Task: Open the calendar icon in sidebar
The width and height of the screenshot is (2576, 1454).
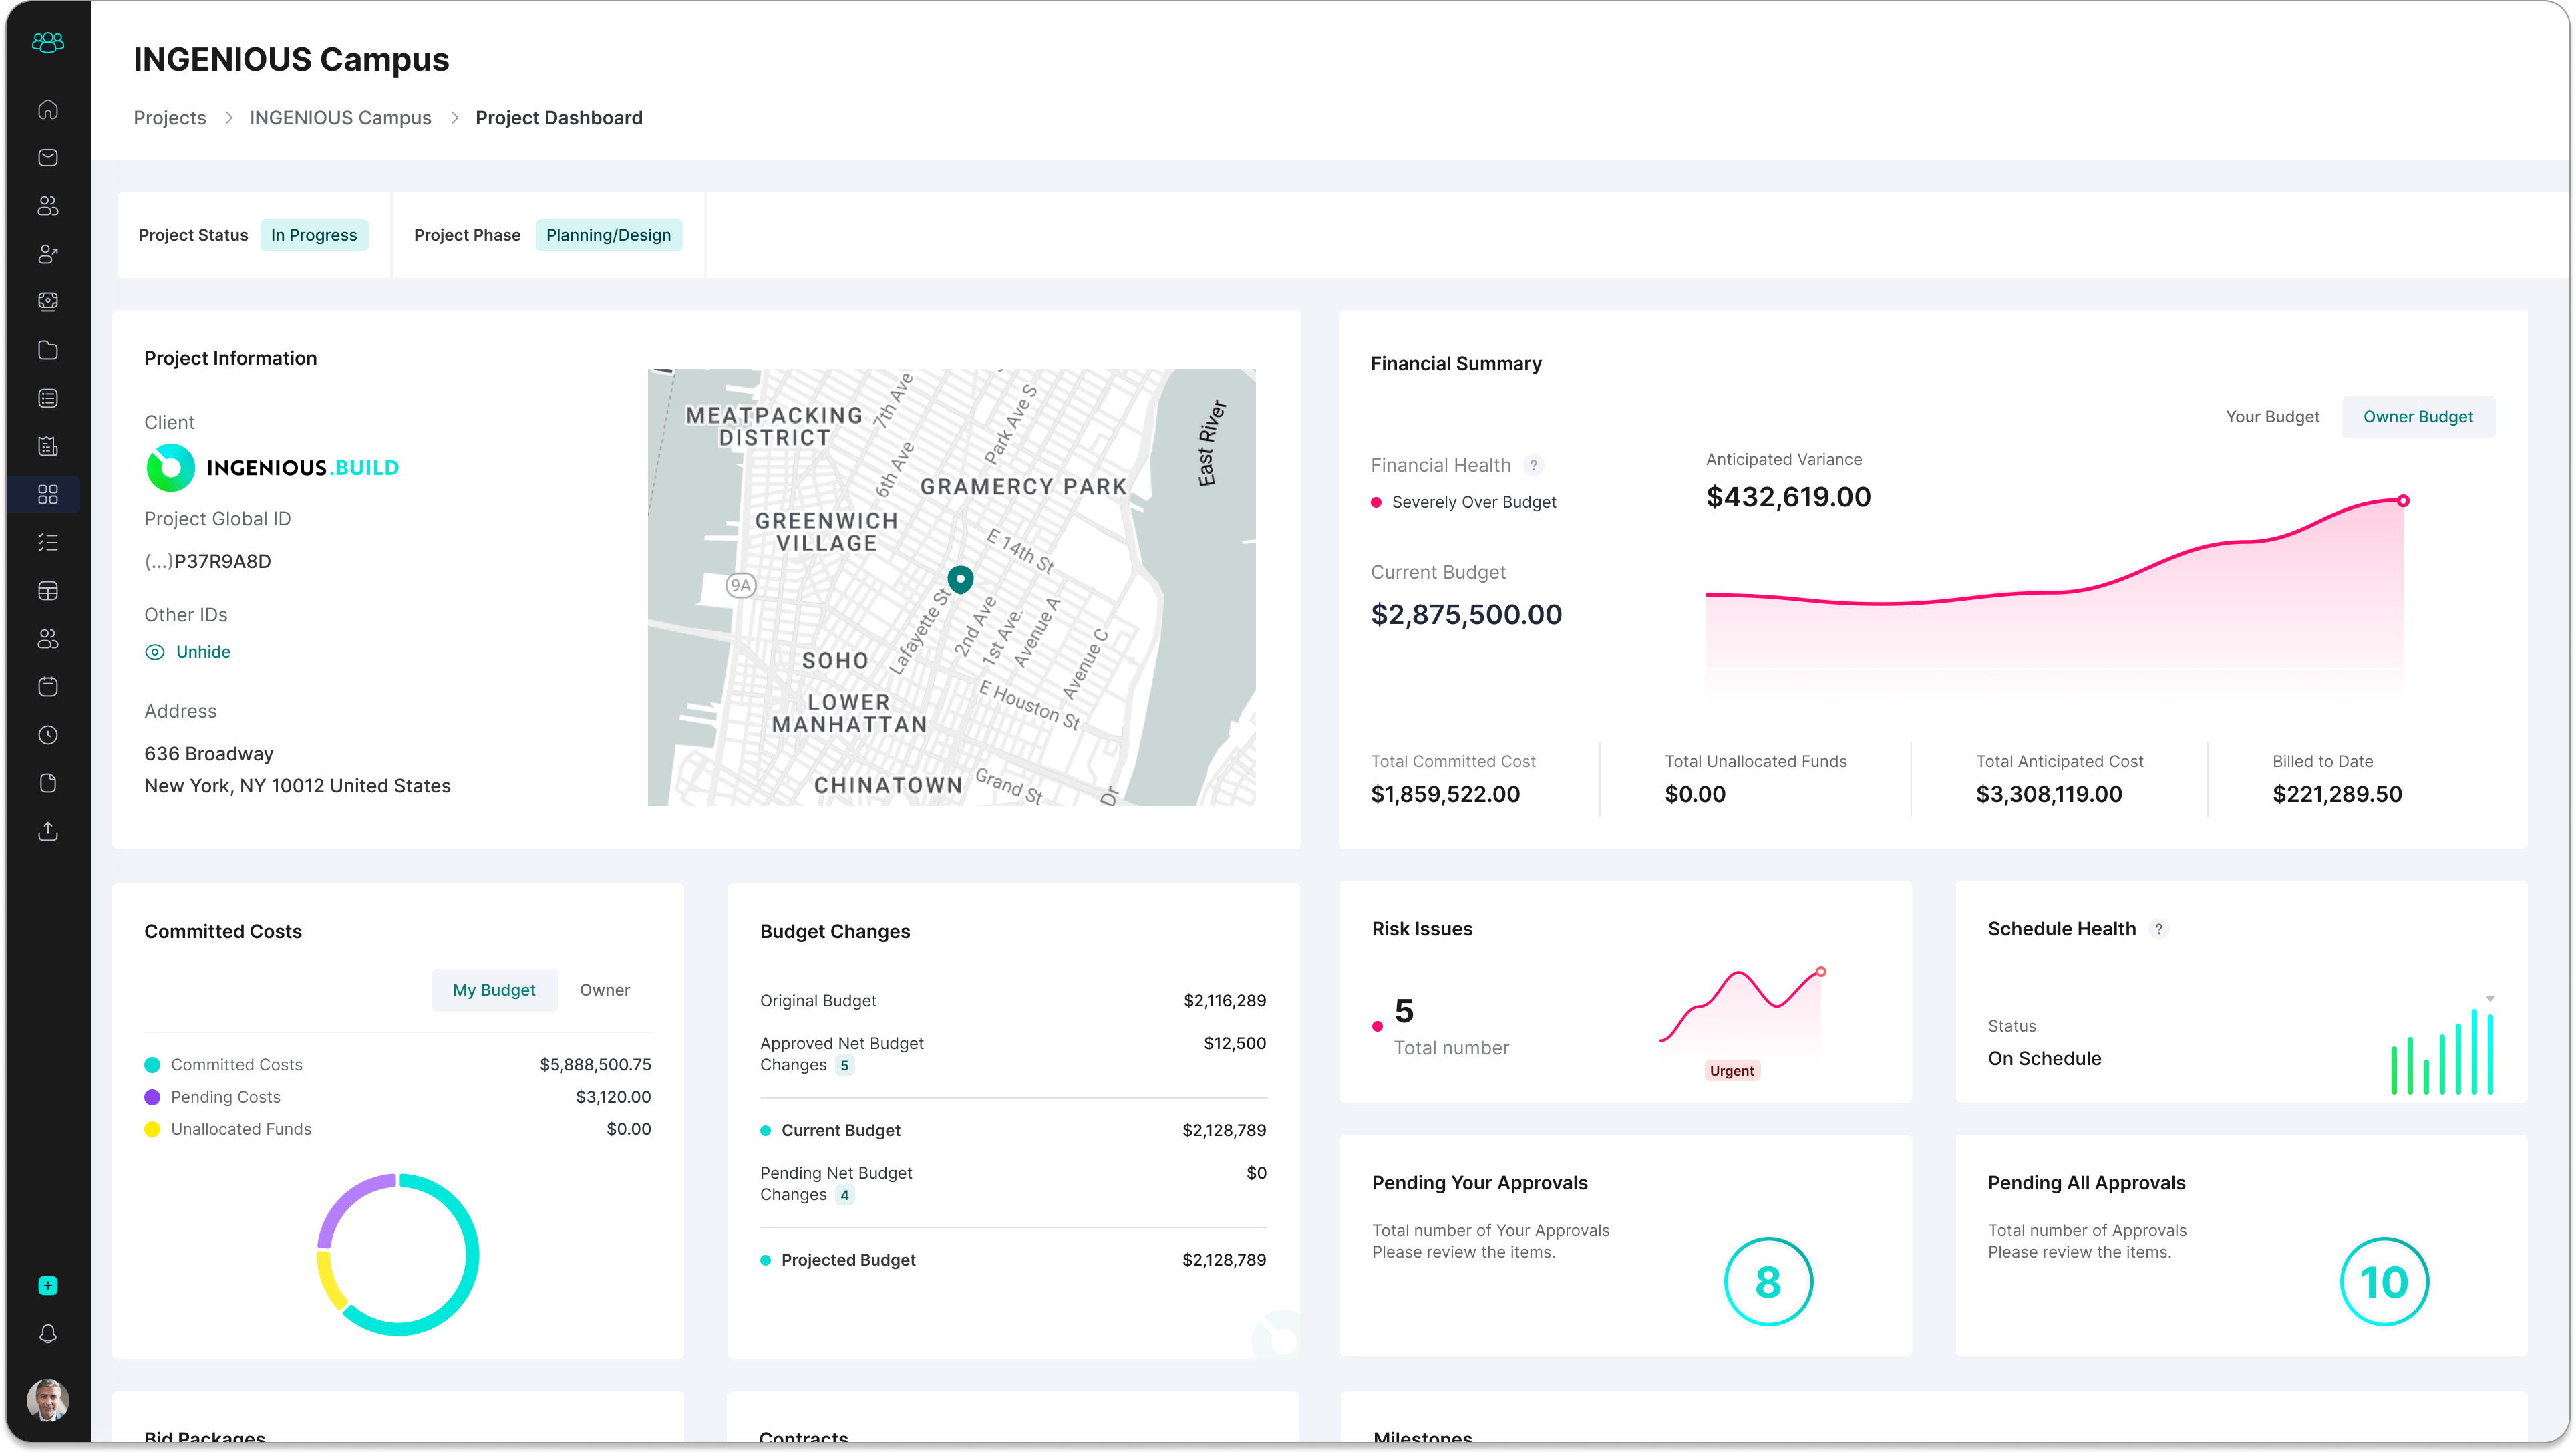Action: pos(48,687)
